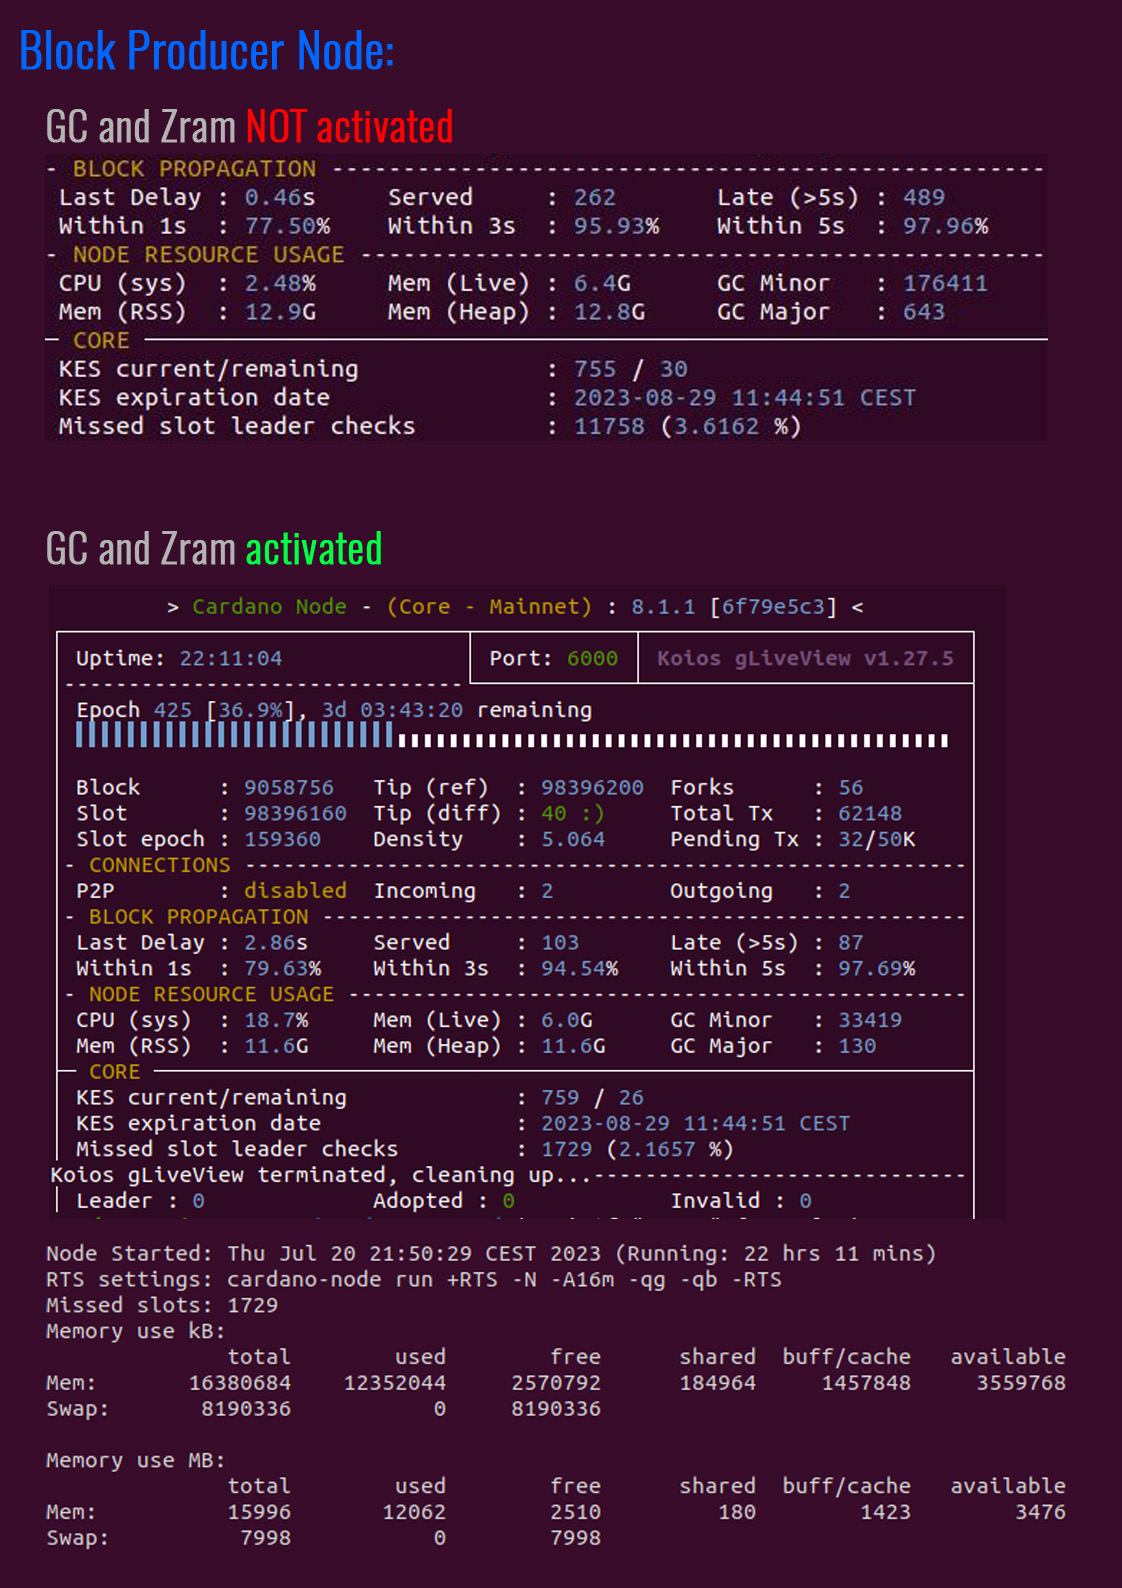
Task: Click the Adopted count 0
Action: (x=508, y=1201)
